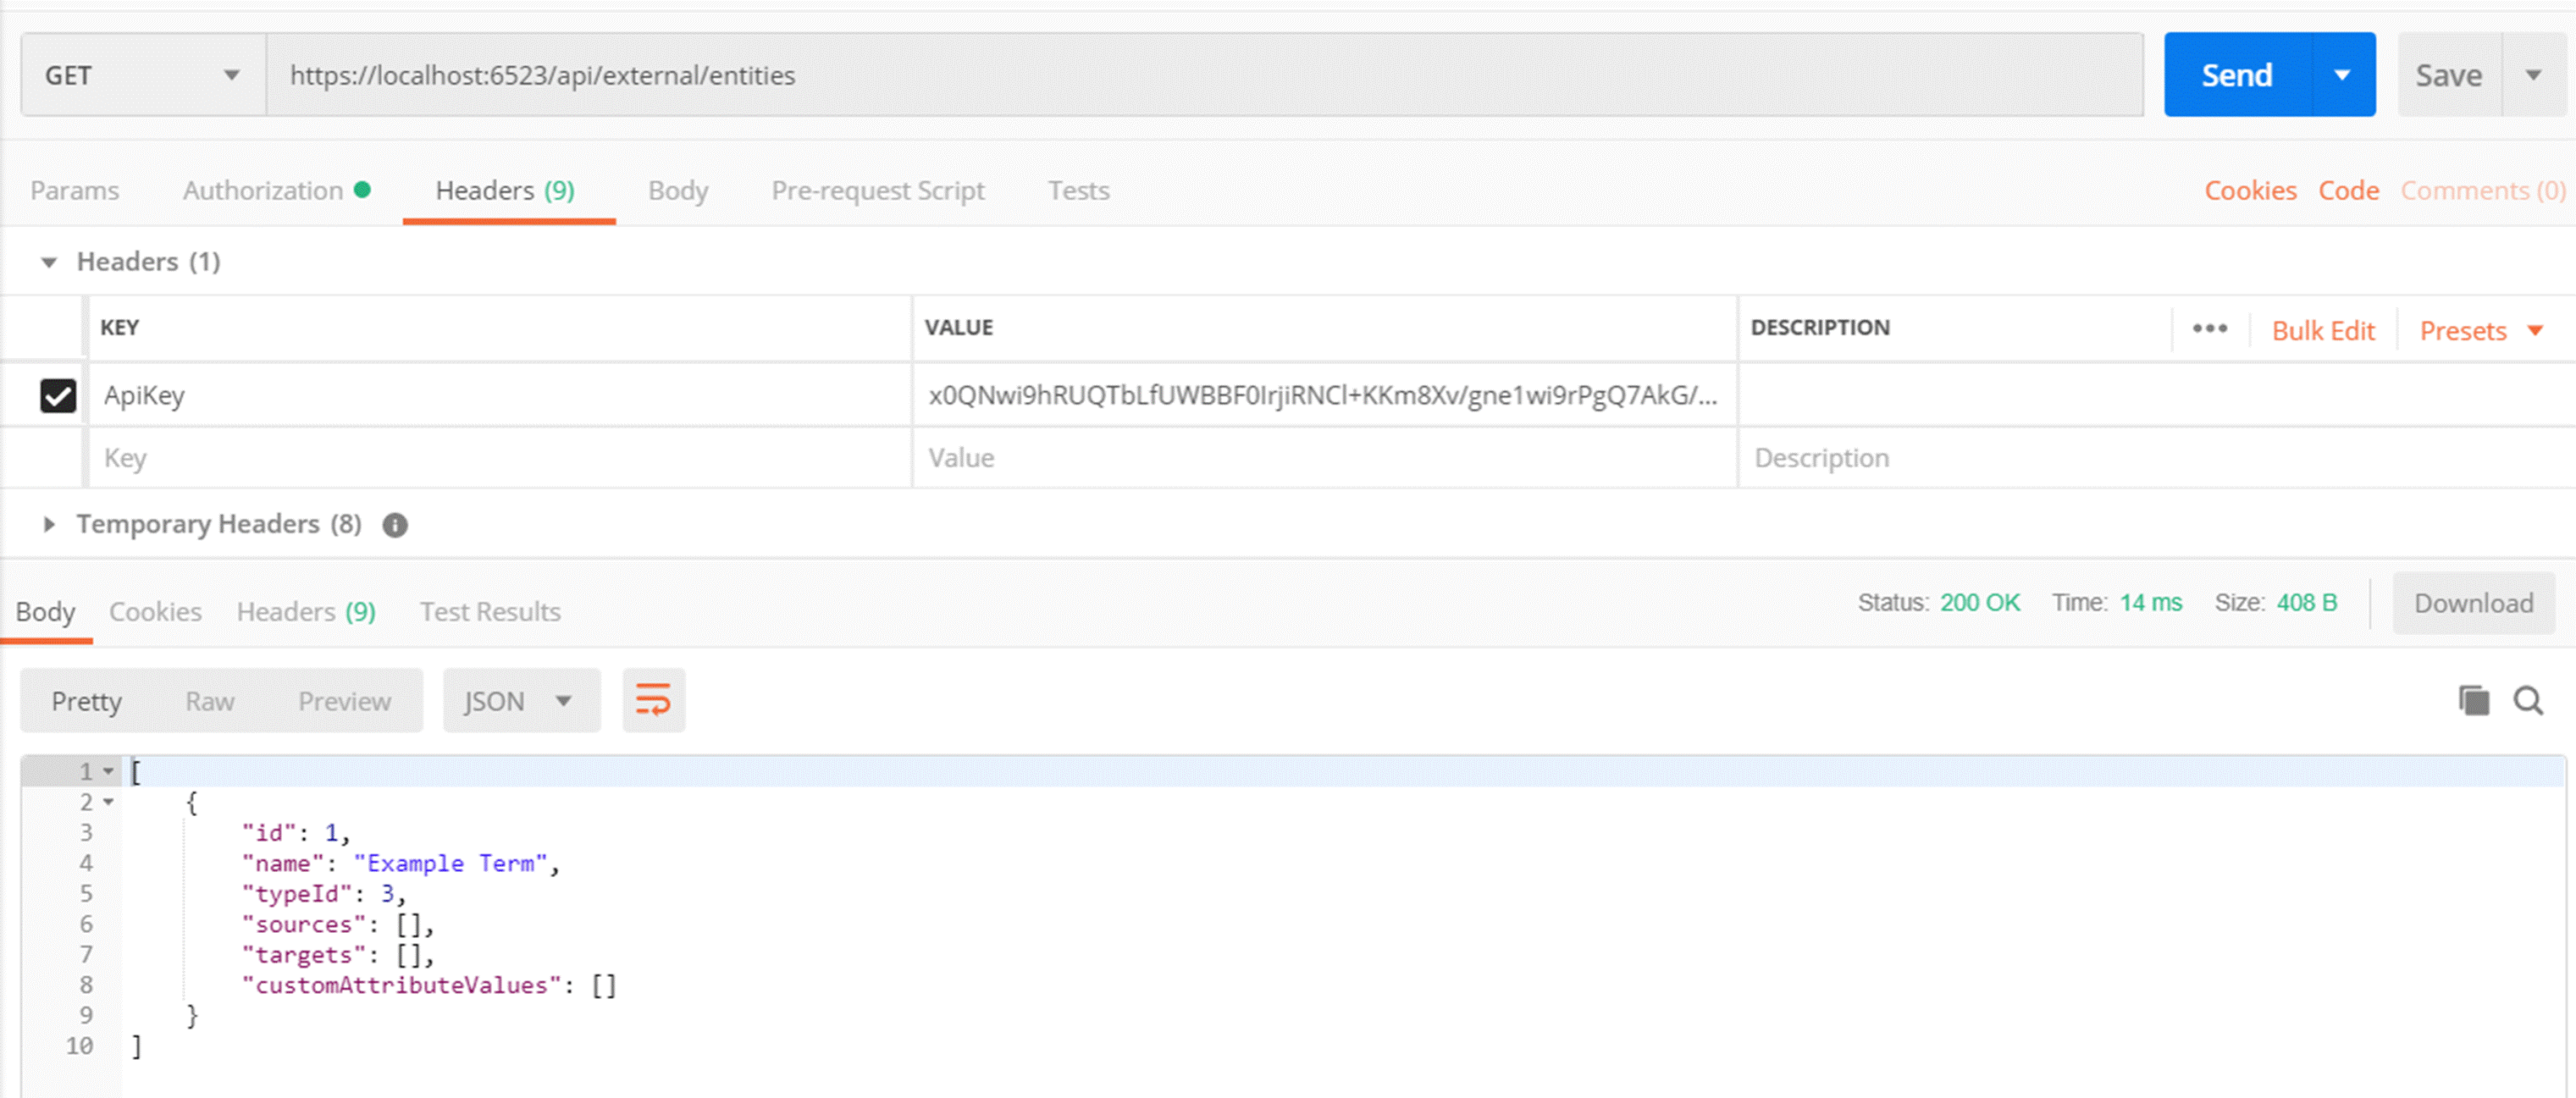Download the response with Download button

click(2473, 603)
